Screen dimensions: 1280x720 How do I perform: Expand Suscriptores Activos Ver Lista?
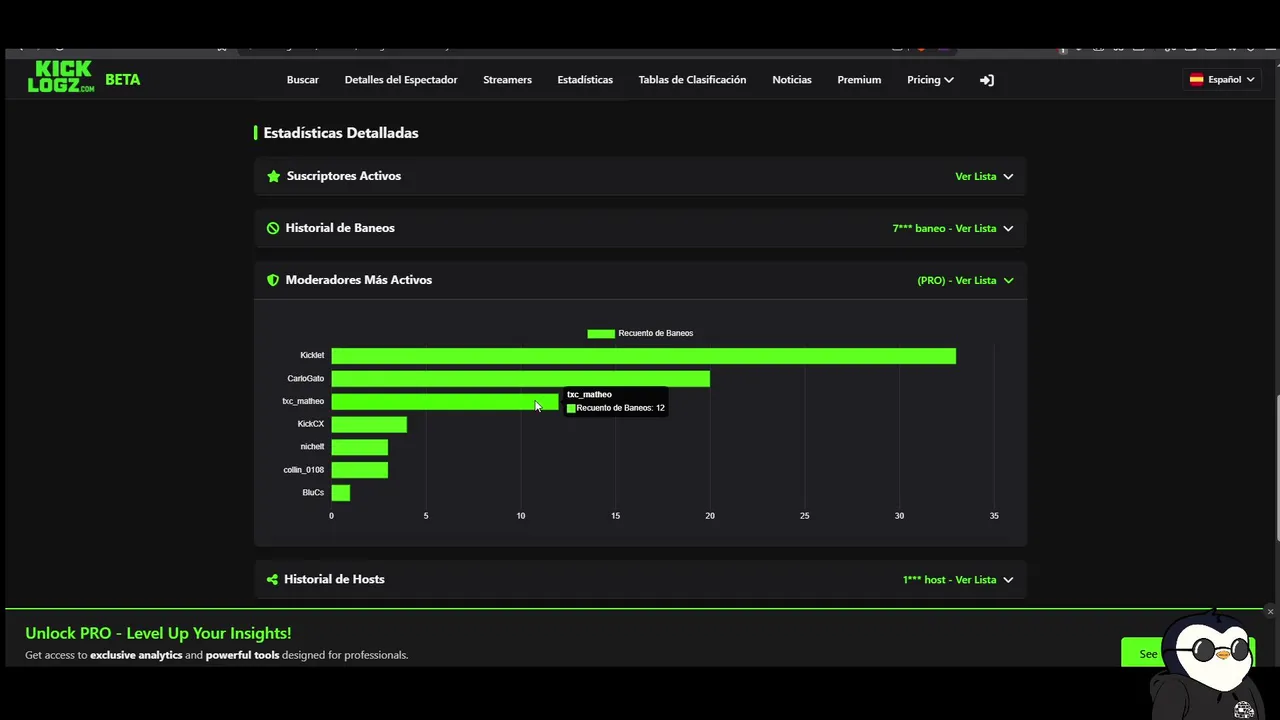tap(984, 176)
